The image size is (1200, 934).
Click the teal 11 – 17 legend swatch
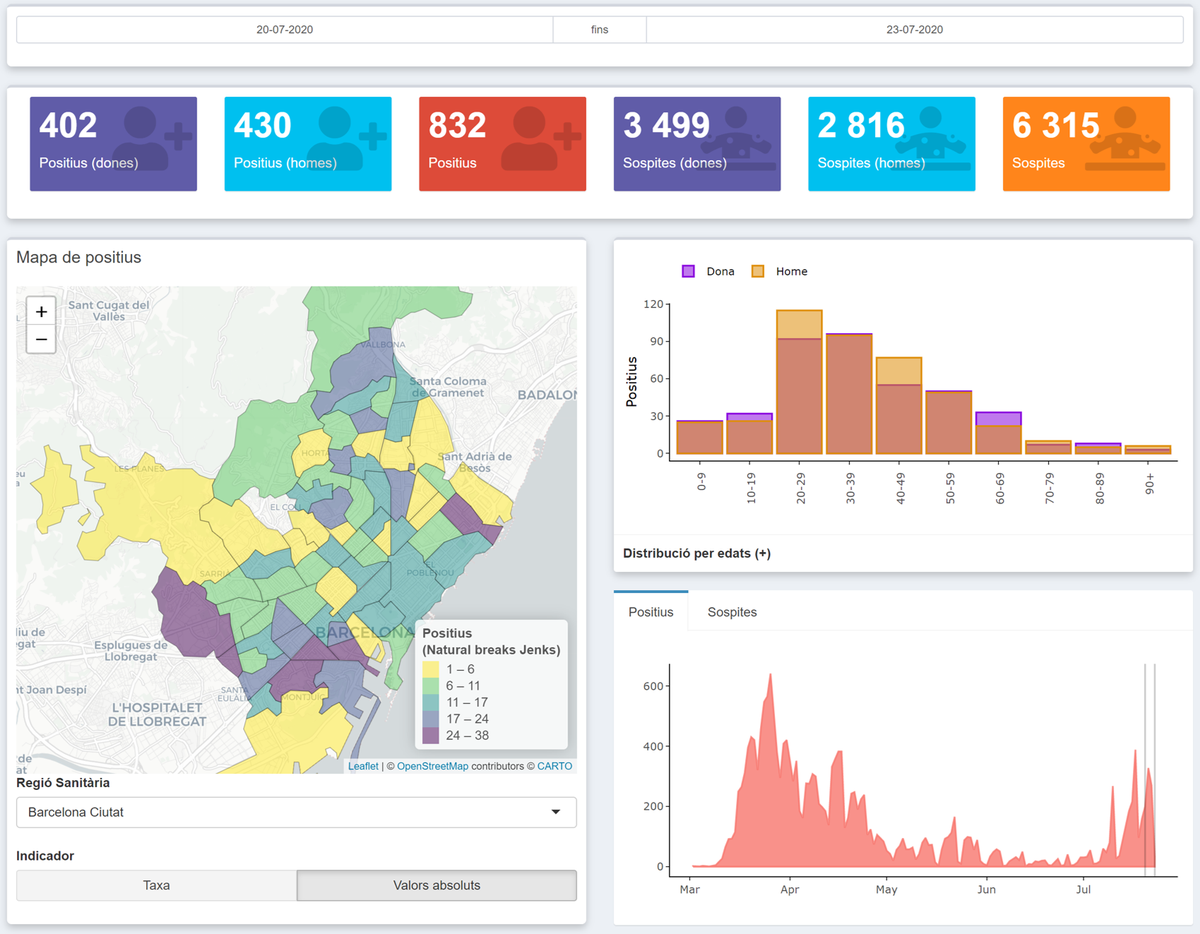tap(430, 702)
